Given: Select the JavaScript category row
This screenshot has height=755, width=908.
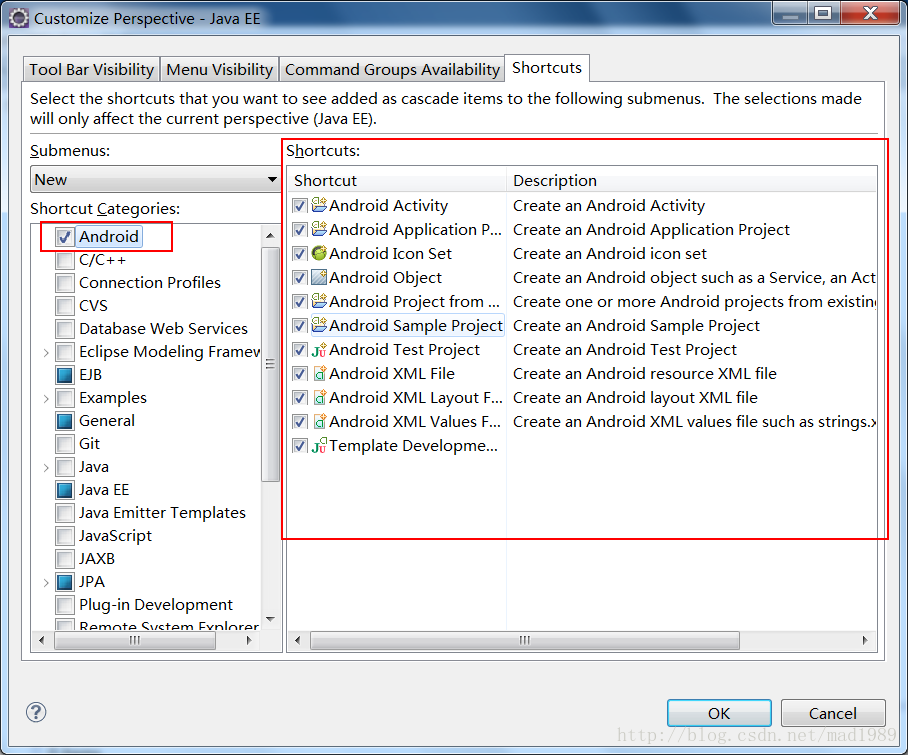Looking at the screenshot, I should point(115,536).
